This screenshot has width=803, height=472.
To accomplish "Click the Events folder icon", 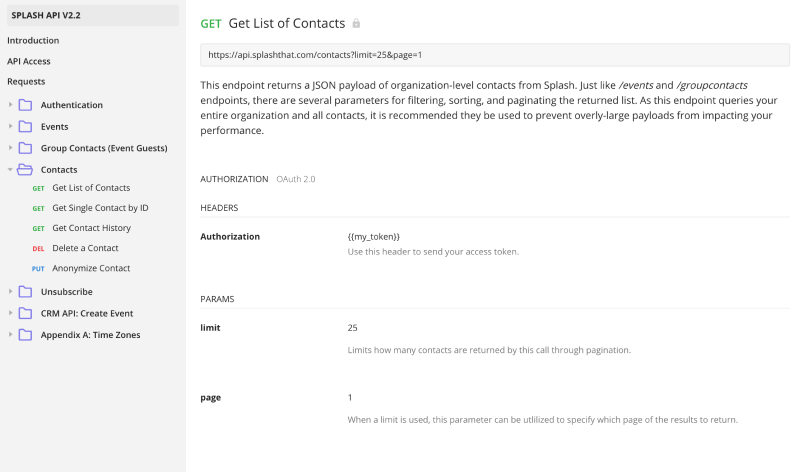I will [x=25, y=127].
